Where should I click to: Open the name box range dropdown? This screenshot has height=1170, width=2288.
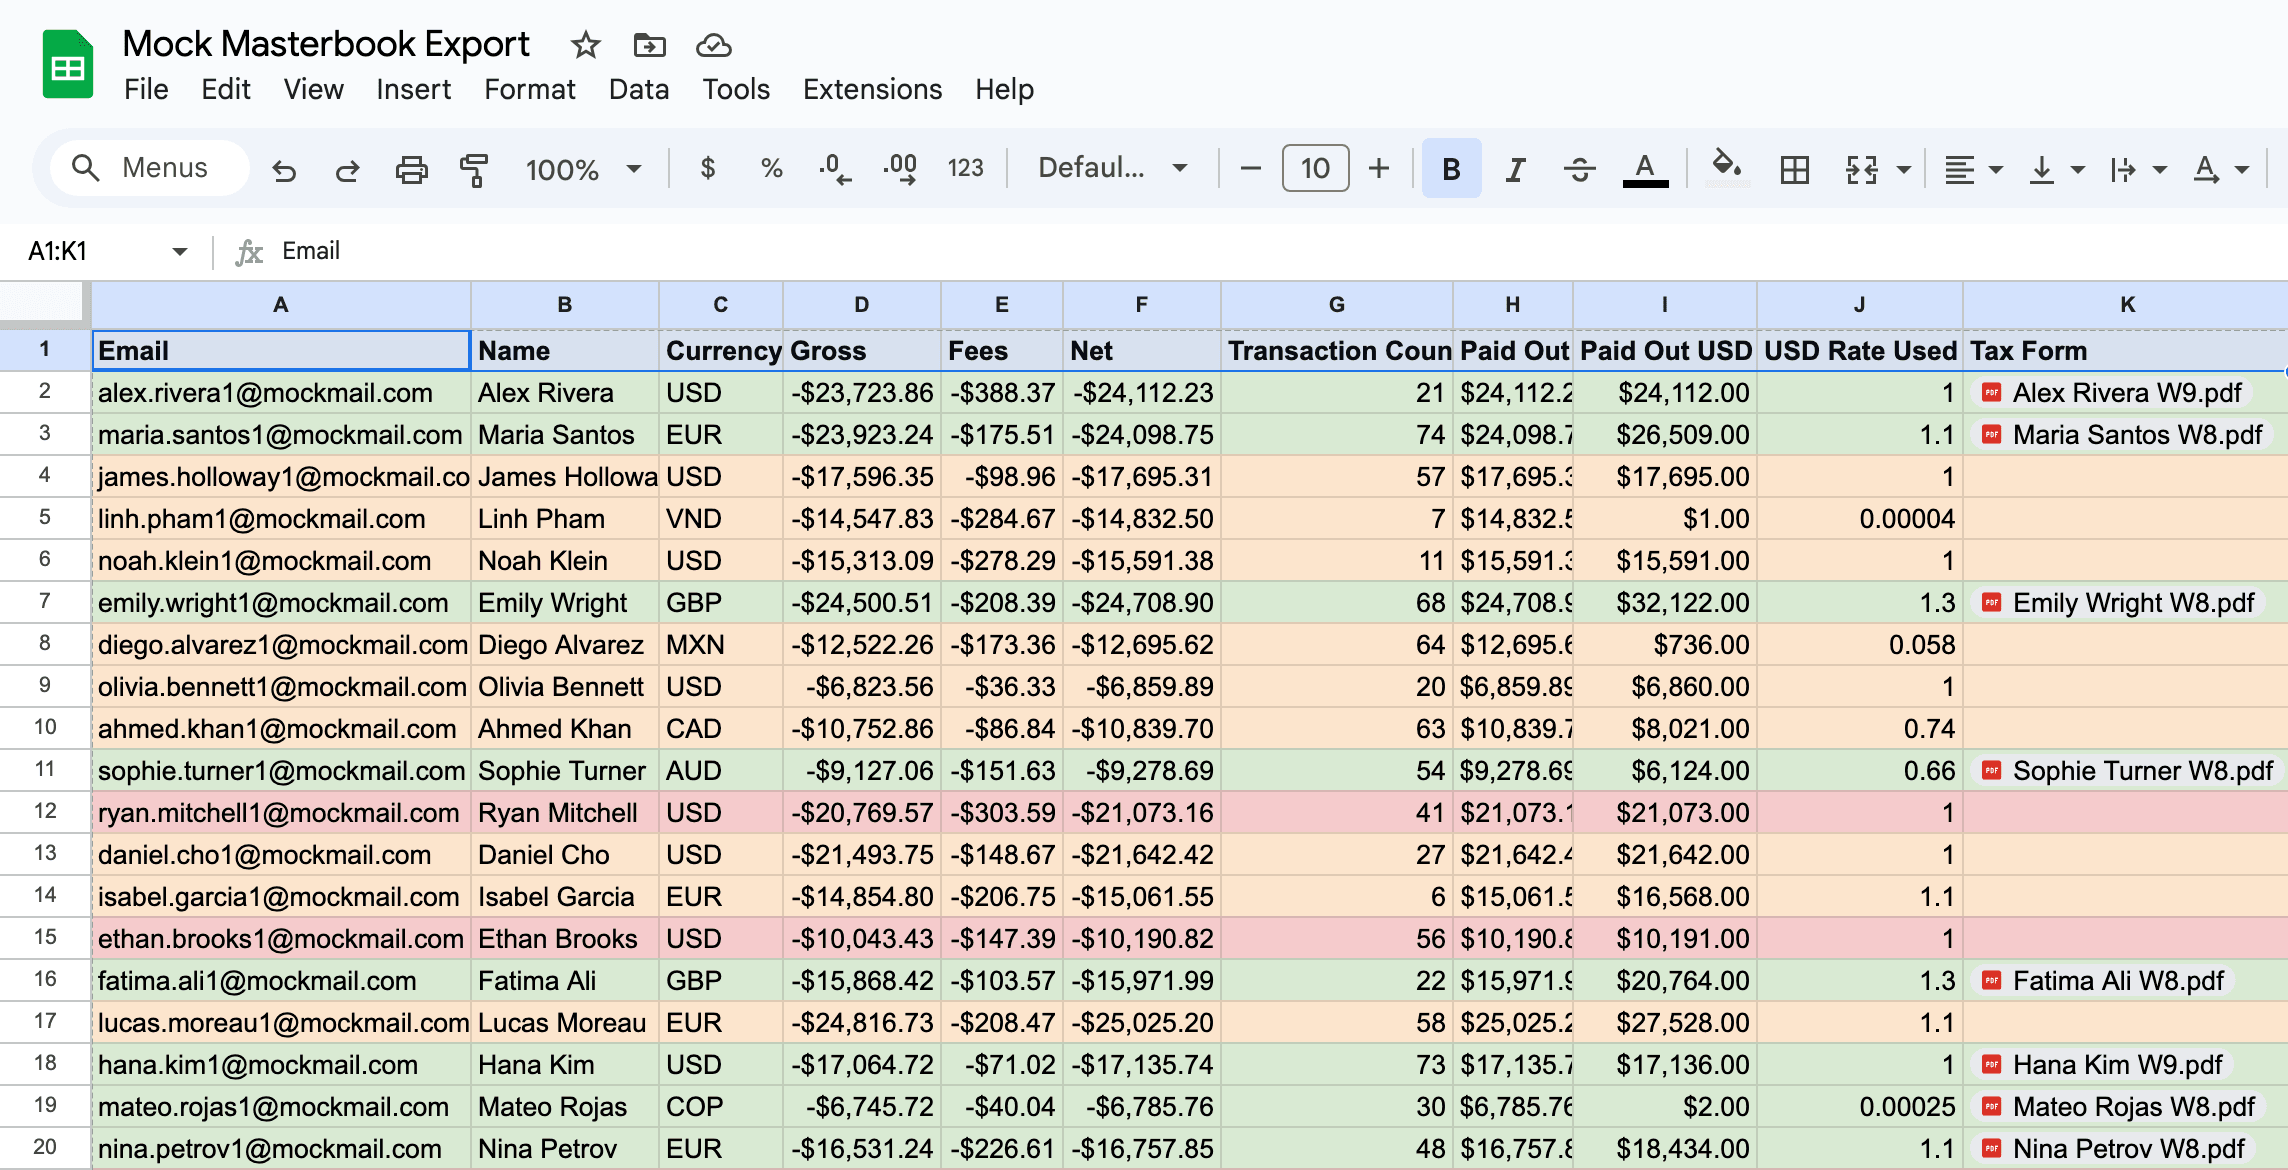pos(180,251)
